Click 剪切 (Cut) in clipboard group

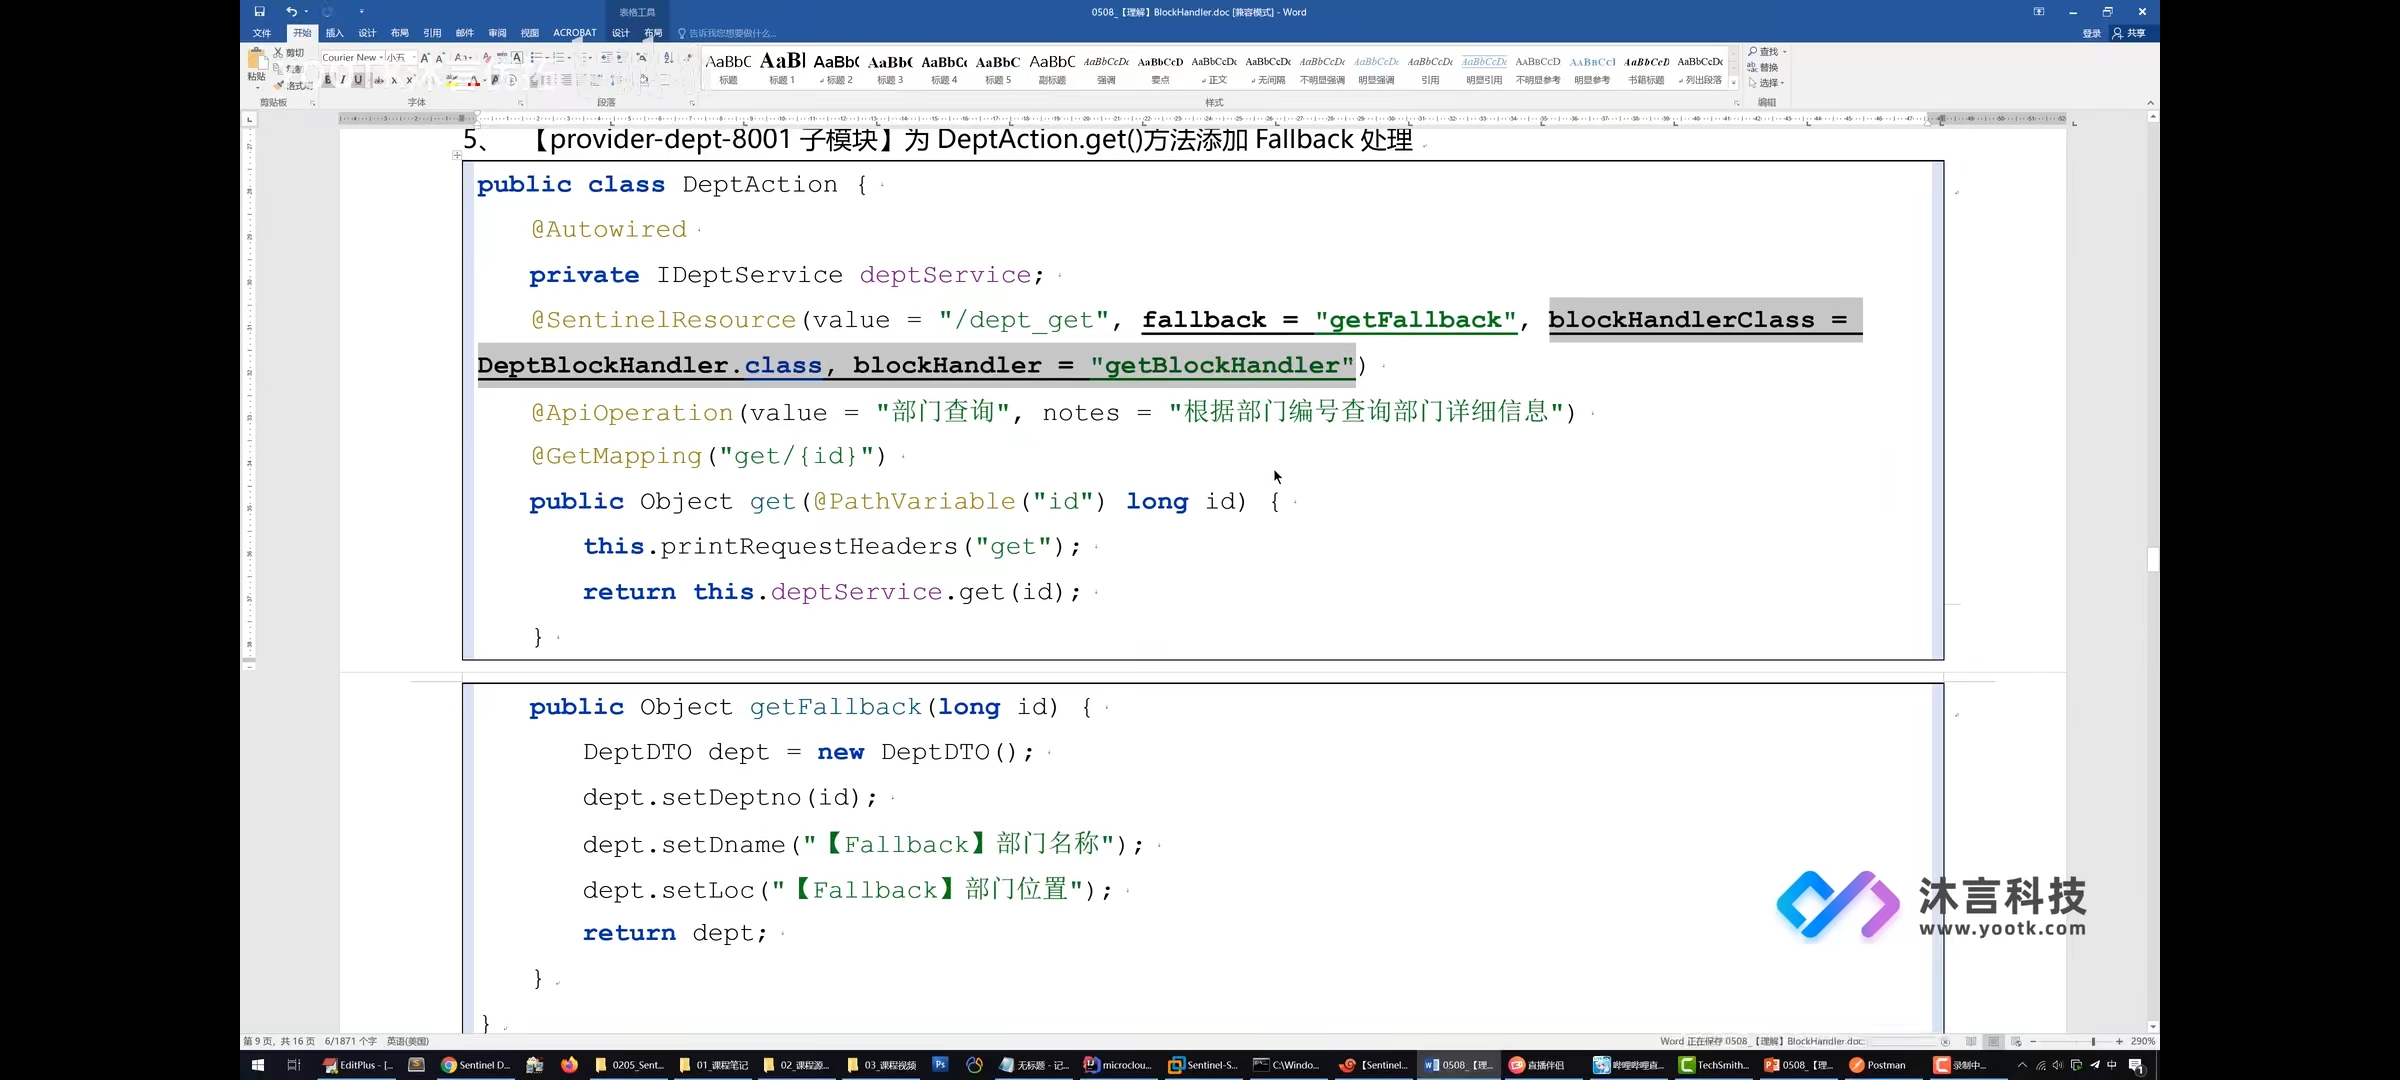(x=289, y=53)
